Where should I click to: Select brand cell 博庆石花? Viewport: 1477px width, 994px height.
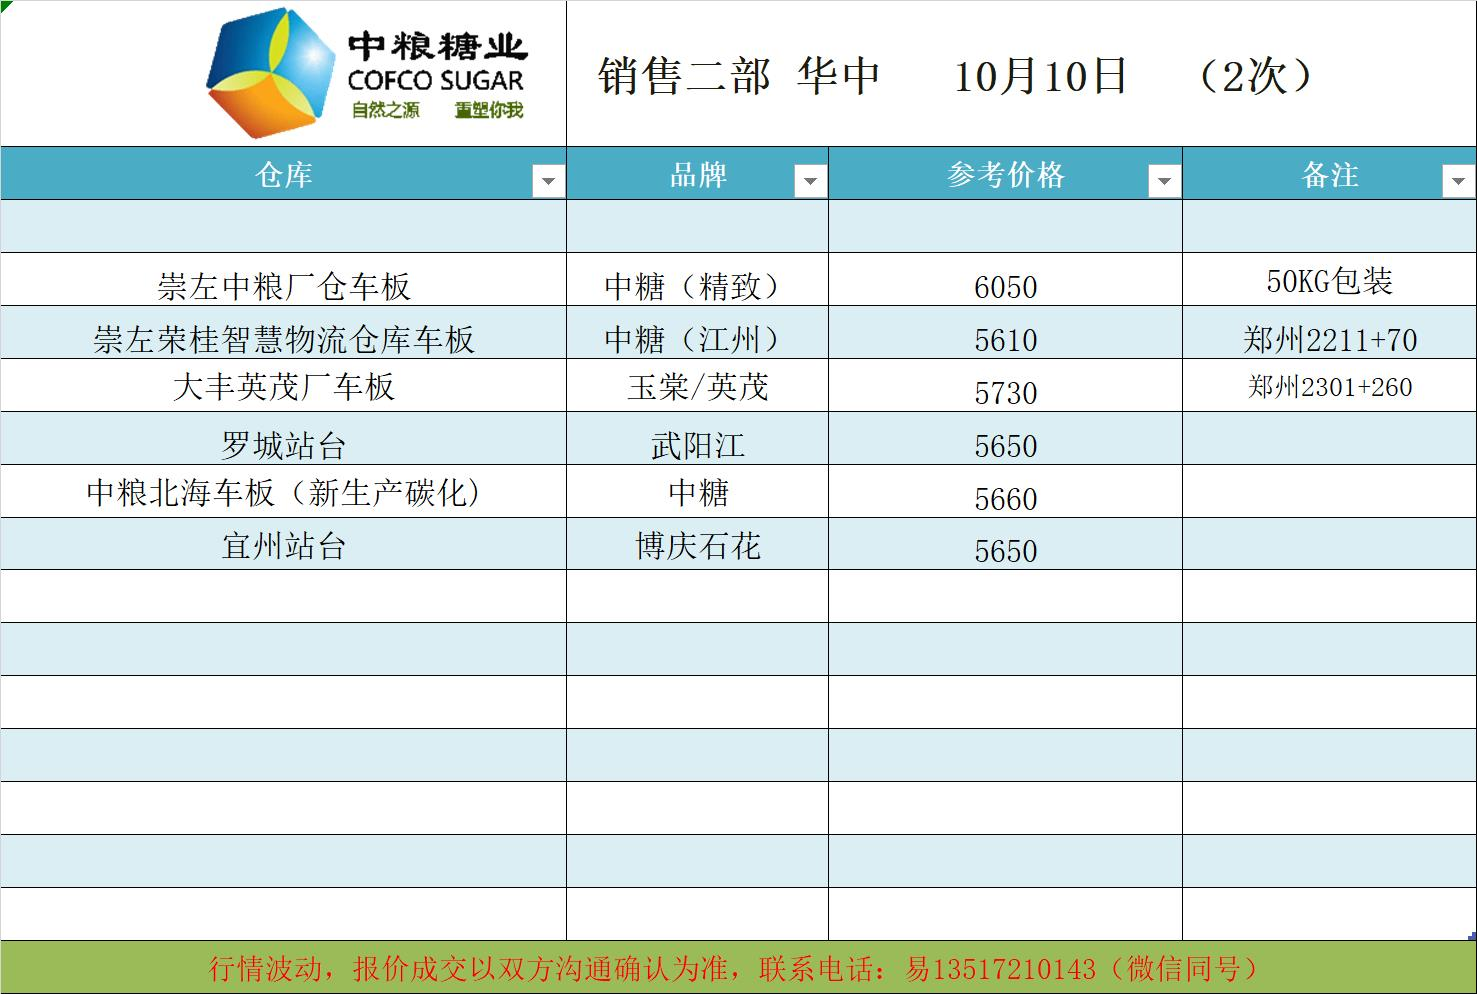[x=698, y=546]
